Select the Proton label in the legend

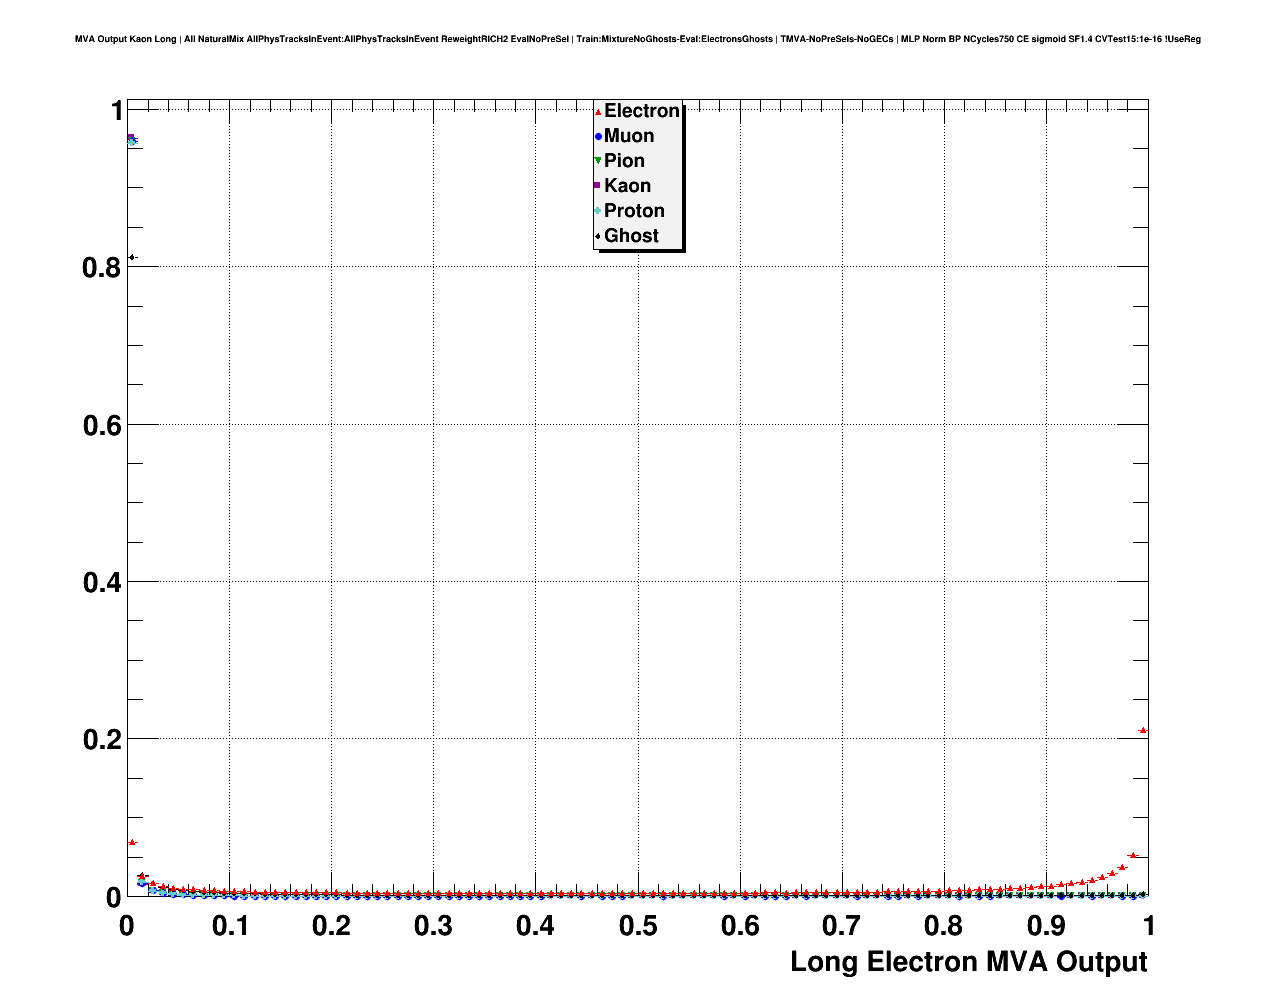[634, 211]
